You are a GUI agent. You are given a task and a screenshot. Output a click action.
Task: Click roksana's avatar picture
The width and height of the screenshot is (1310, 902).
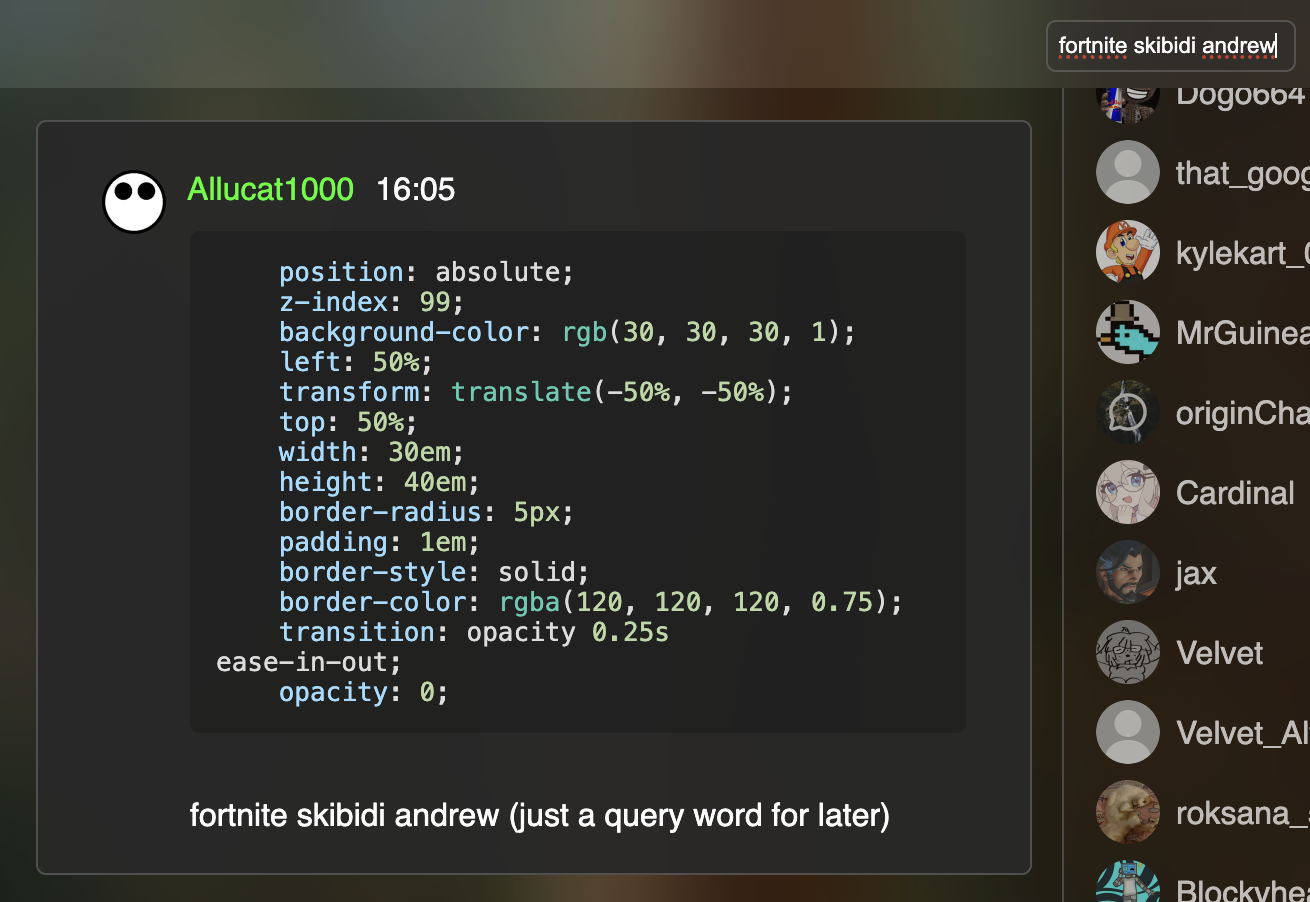(x=1128, y=812)
